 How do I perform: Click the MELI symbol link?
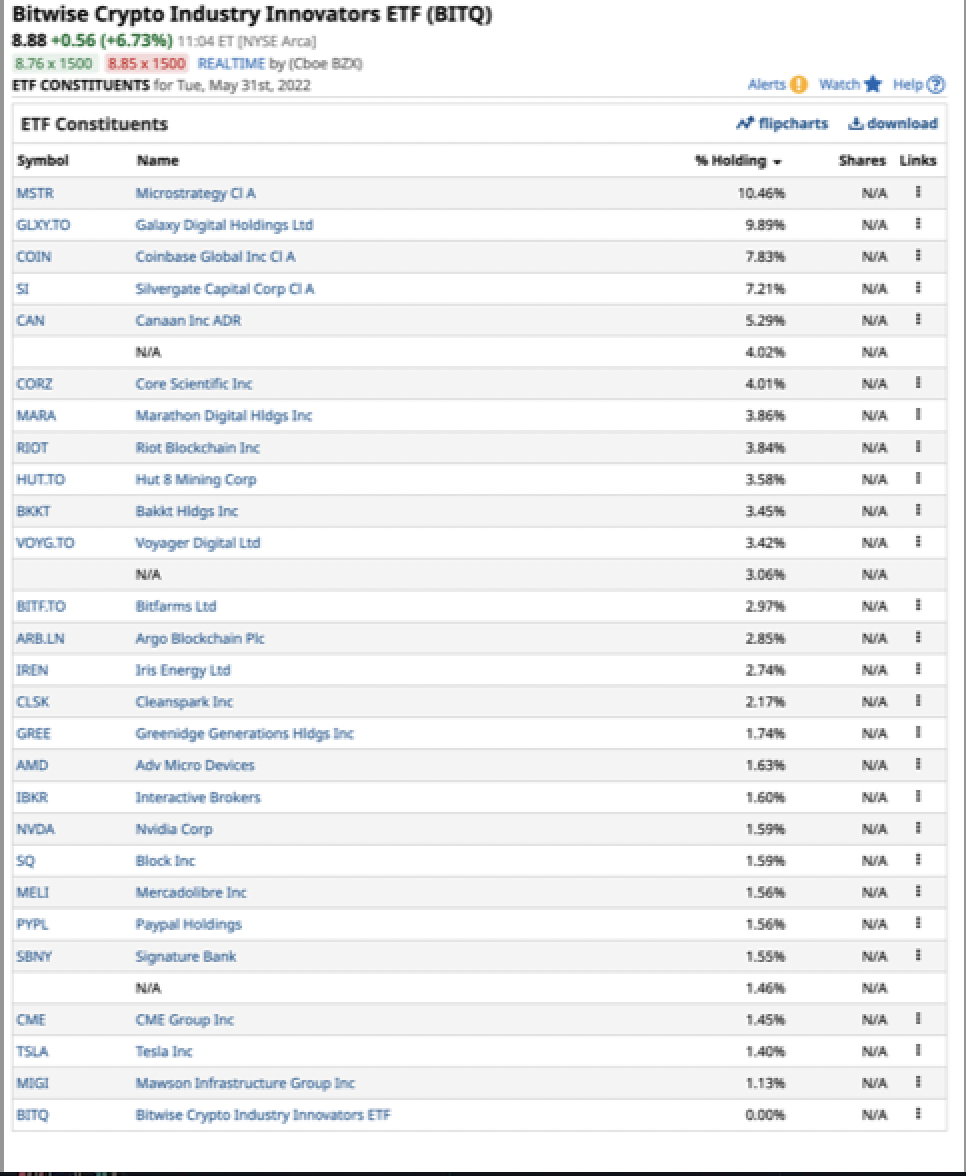[32, 892]
